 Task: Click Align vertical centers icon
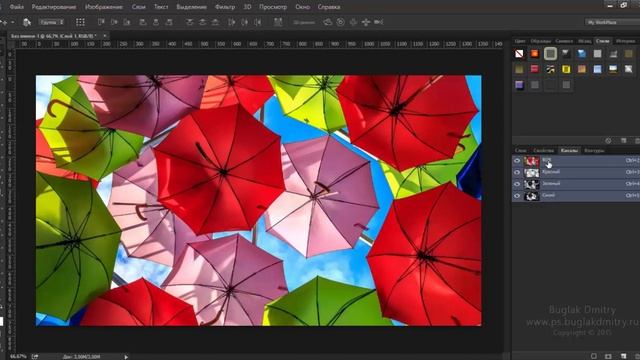pyautogui.click(x=114, y=22)
